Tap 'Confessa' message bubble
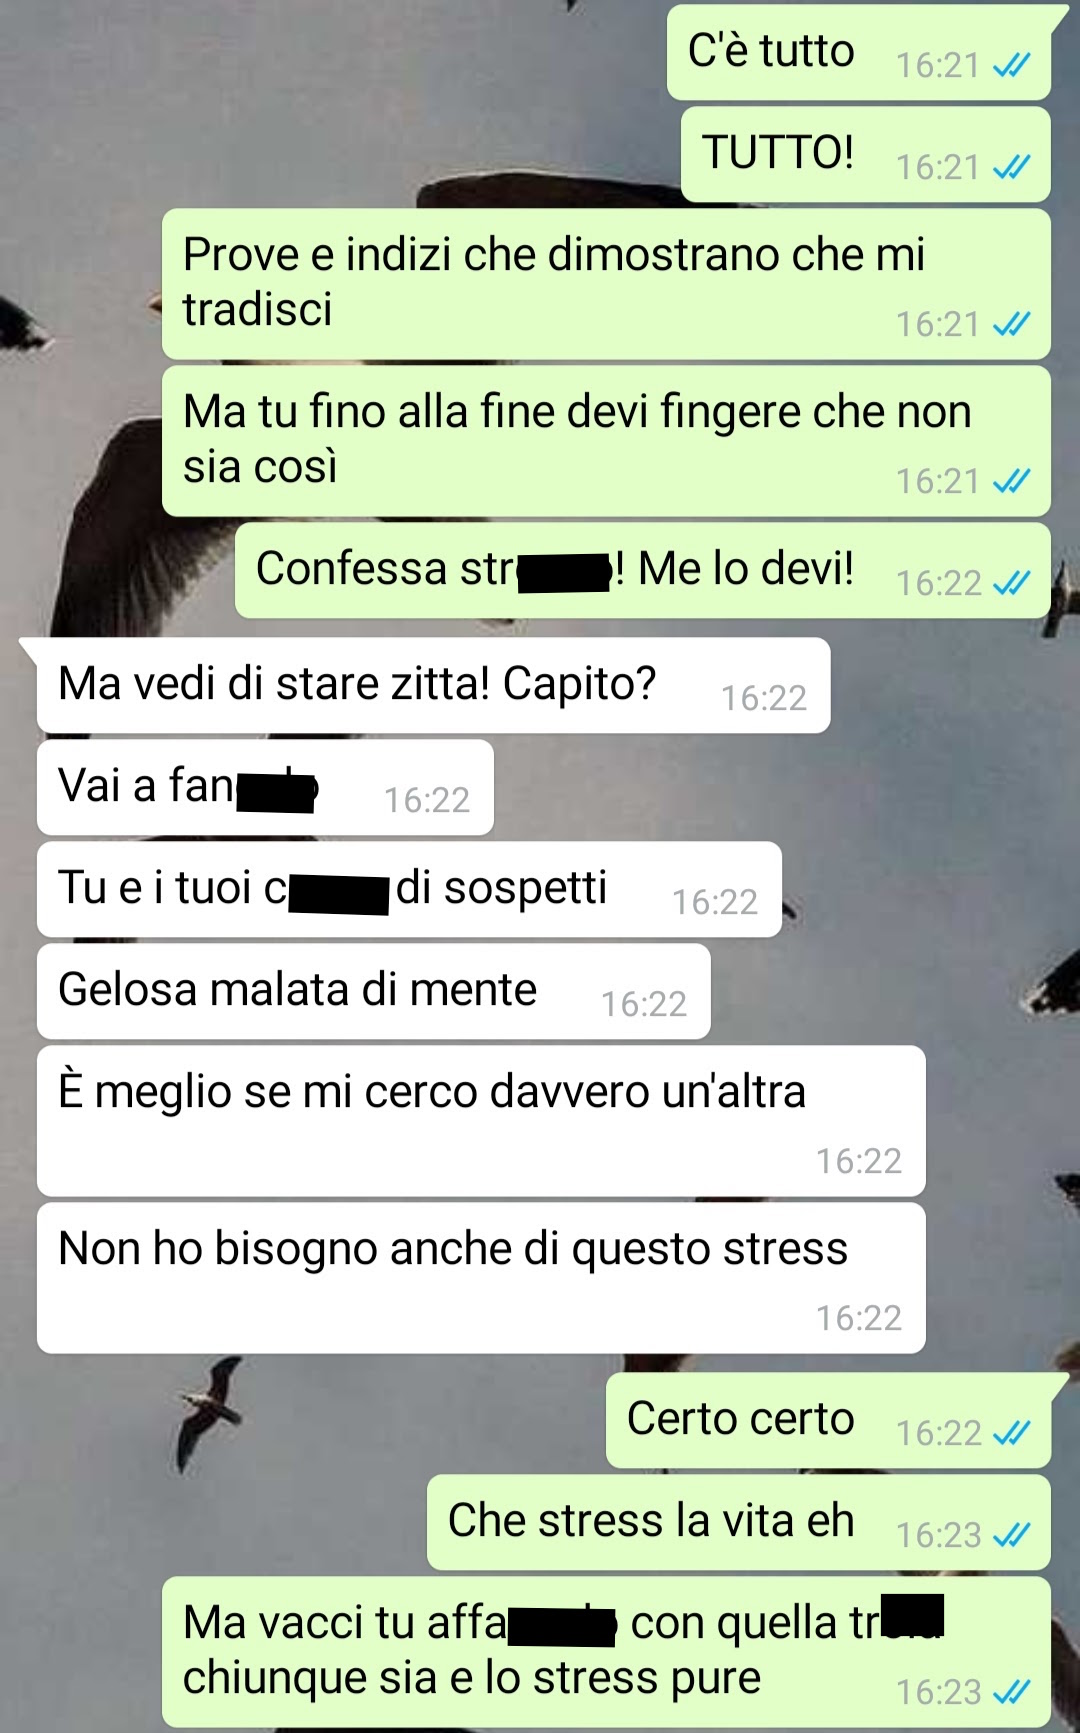 (x=643, y=571)
